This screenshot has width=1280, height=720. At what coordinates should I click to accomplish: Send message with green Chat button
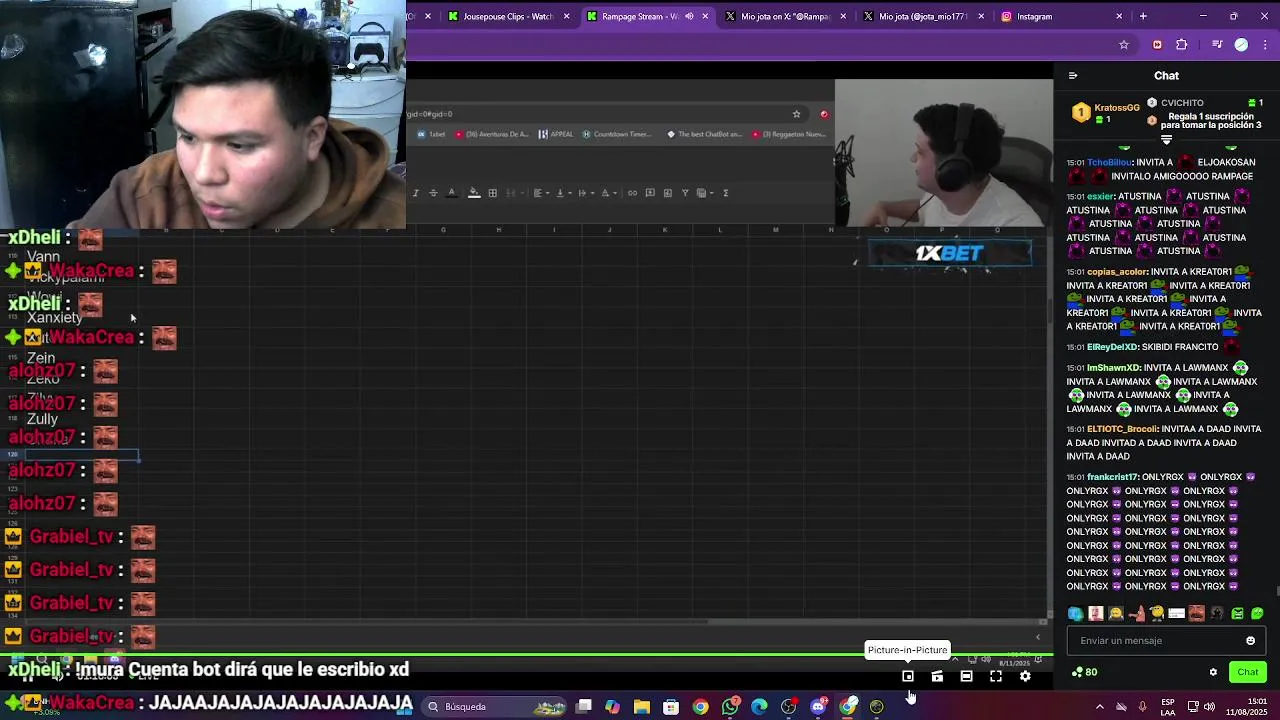pos(1248,672)
